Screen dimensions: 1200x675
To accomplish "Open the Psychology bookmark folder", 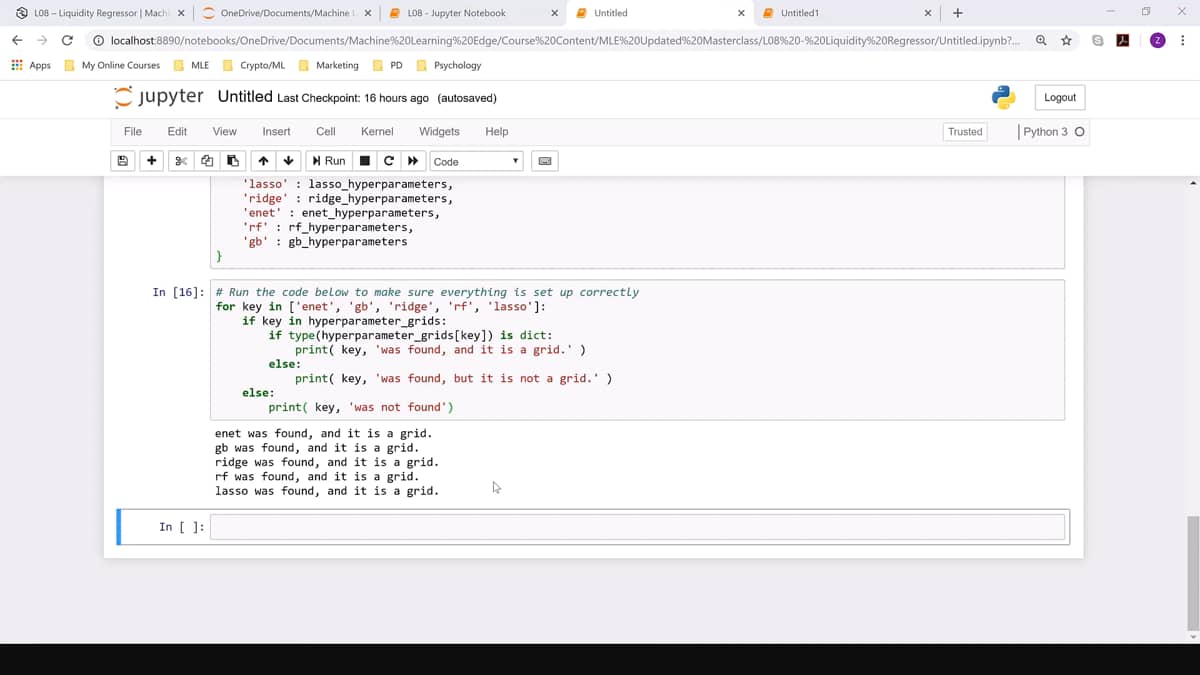I will tap(448, 65).
